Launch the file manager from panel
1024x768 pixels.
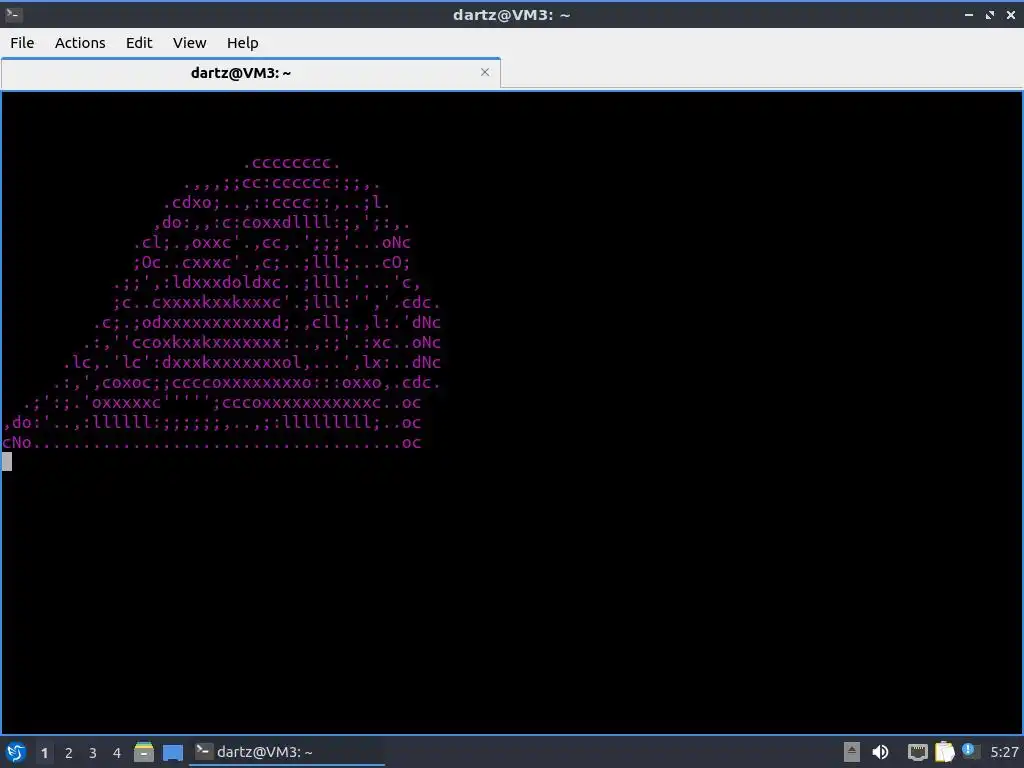[x=144, y=752]
